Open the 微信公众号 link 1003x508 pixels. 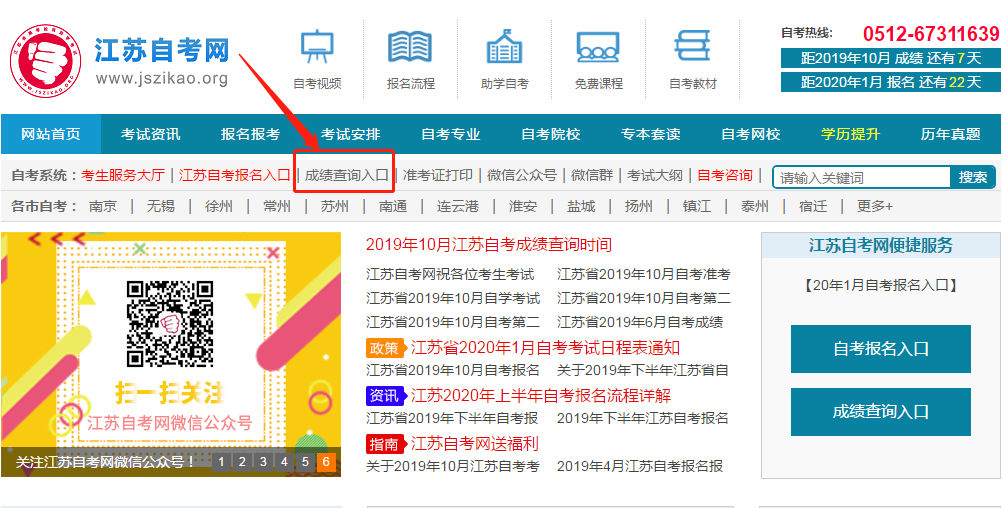coord(522,175)
